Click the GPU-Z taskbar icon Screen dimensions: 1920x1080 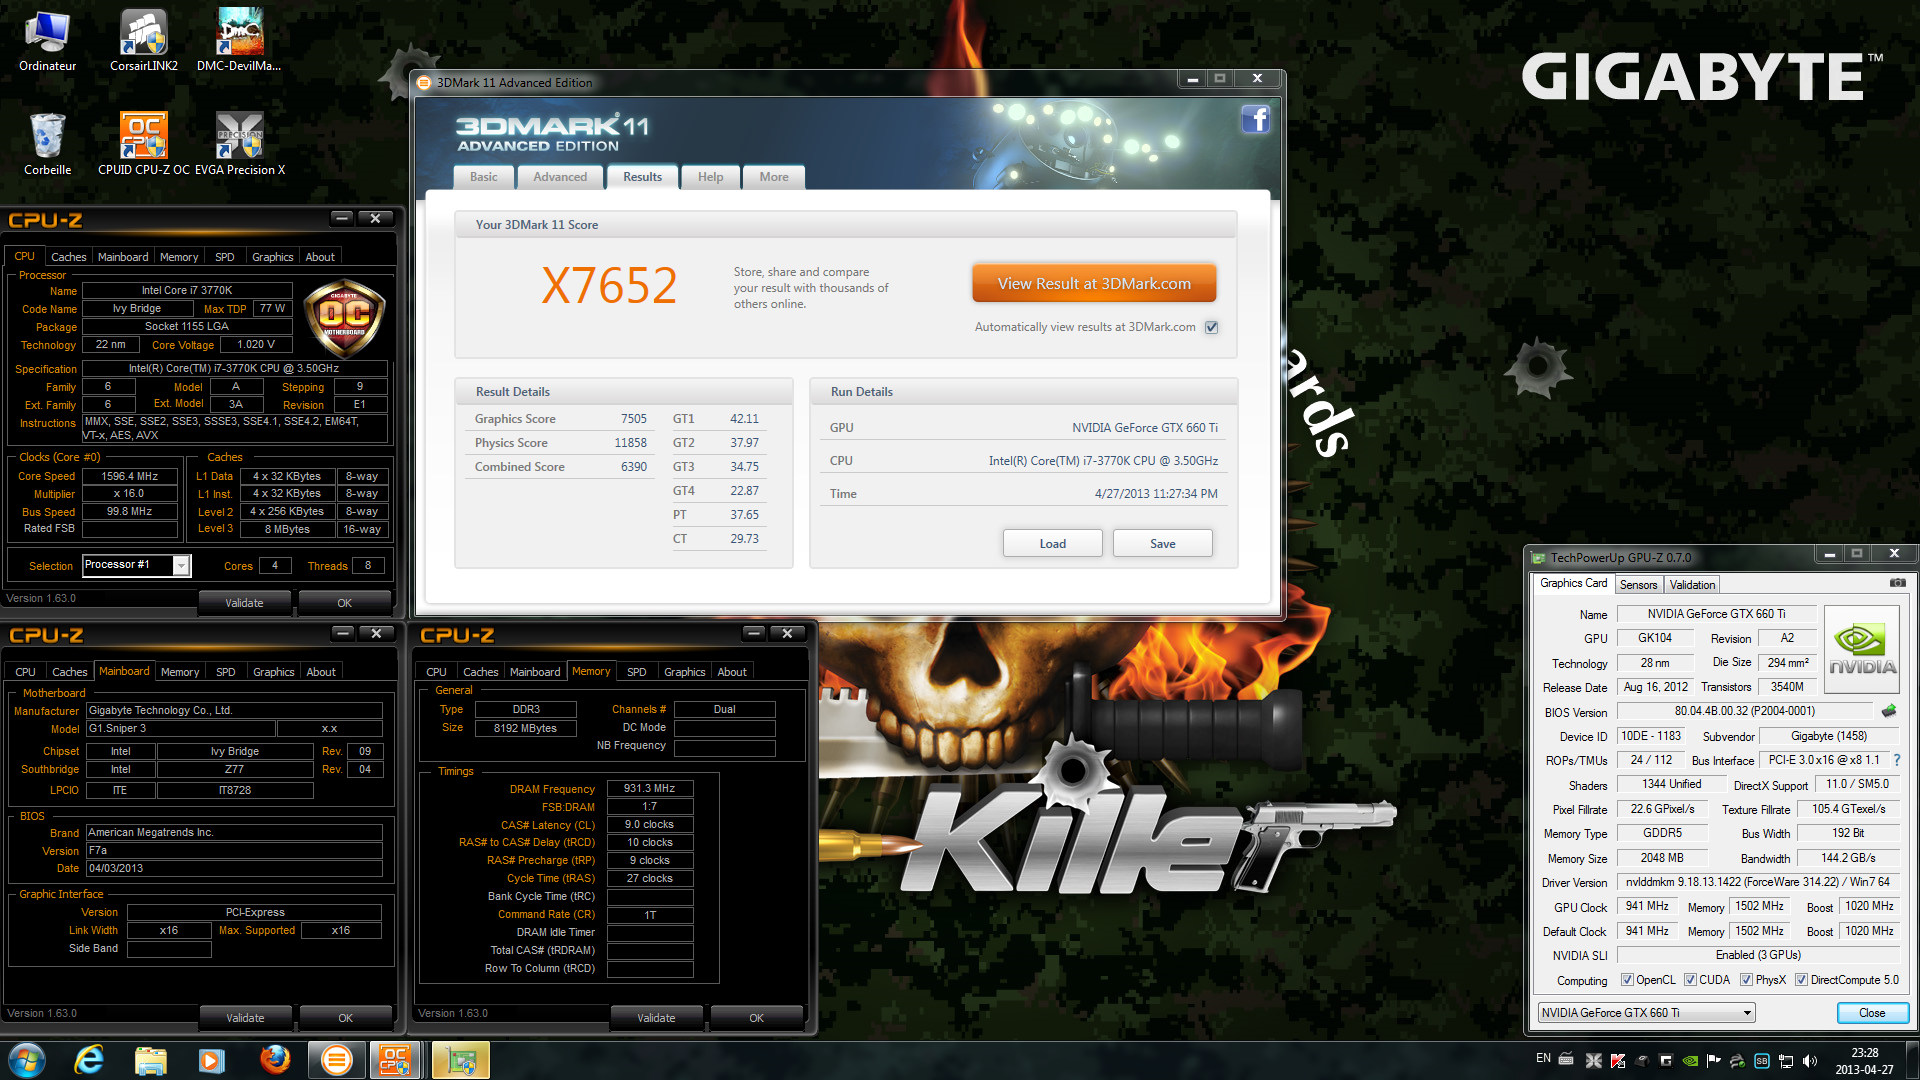pyautogui.click(x=461, y=1060)
